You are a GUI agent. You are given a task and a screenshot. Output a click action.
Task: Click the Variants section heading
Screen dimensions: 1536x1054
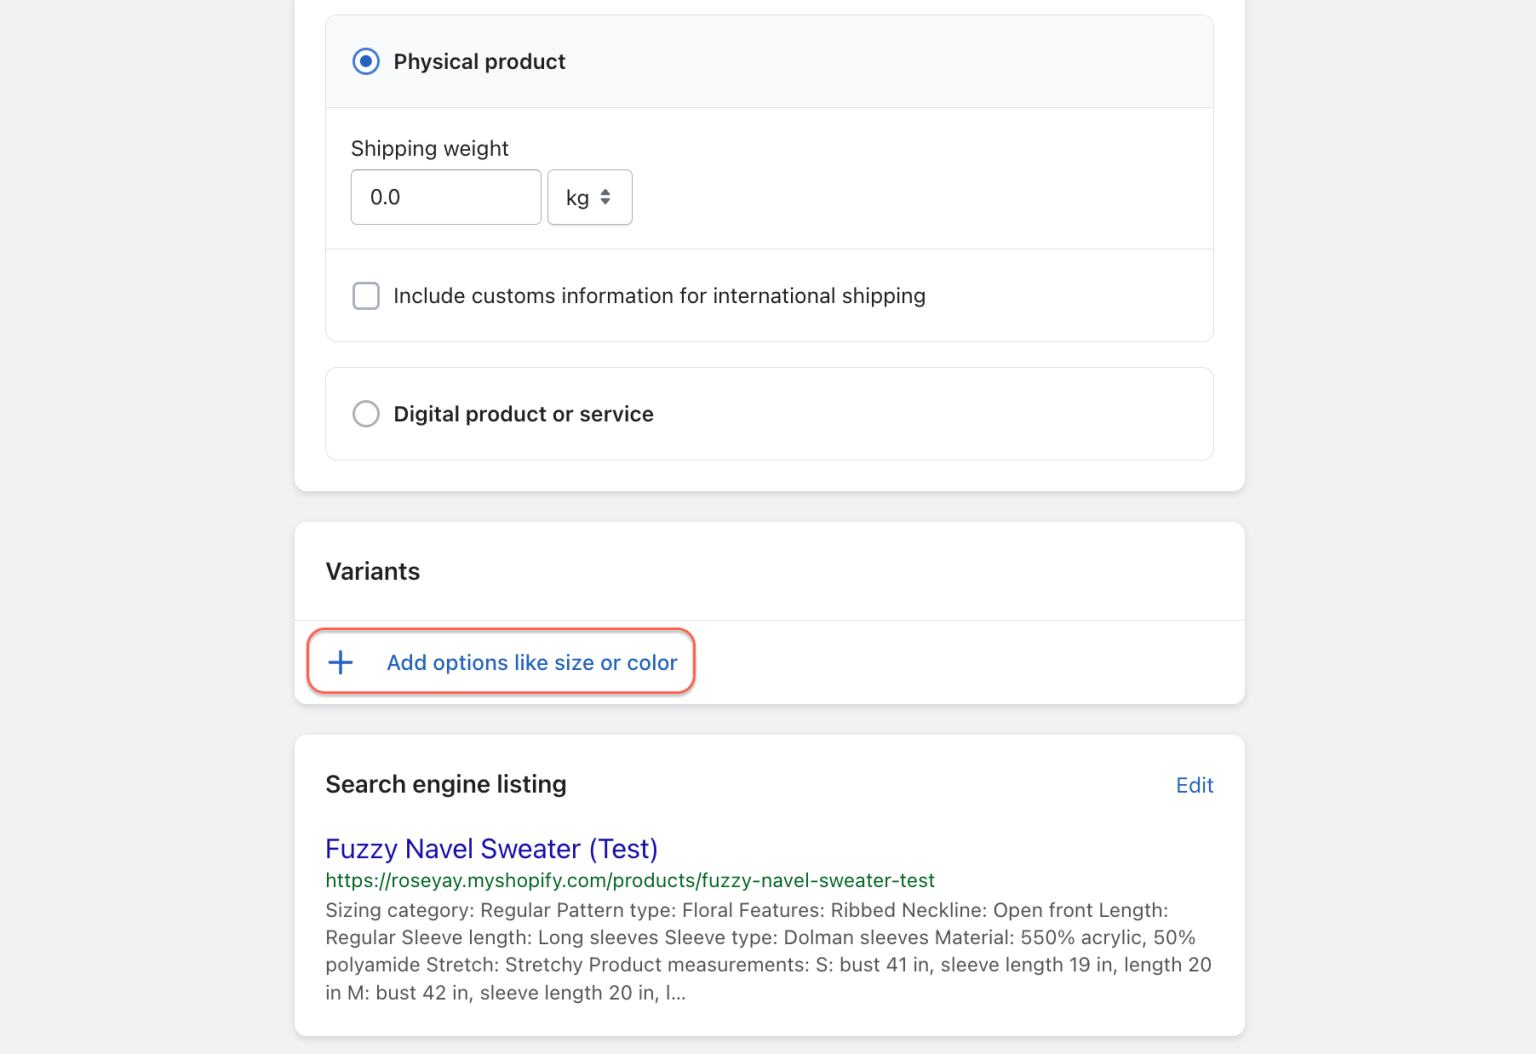[373, 571]
